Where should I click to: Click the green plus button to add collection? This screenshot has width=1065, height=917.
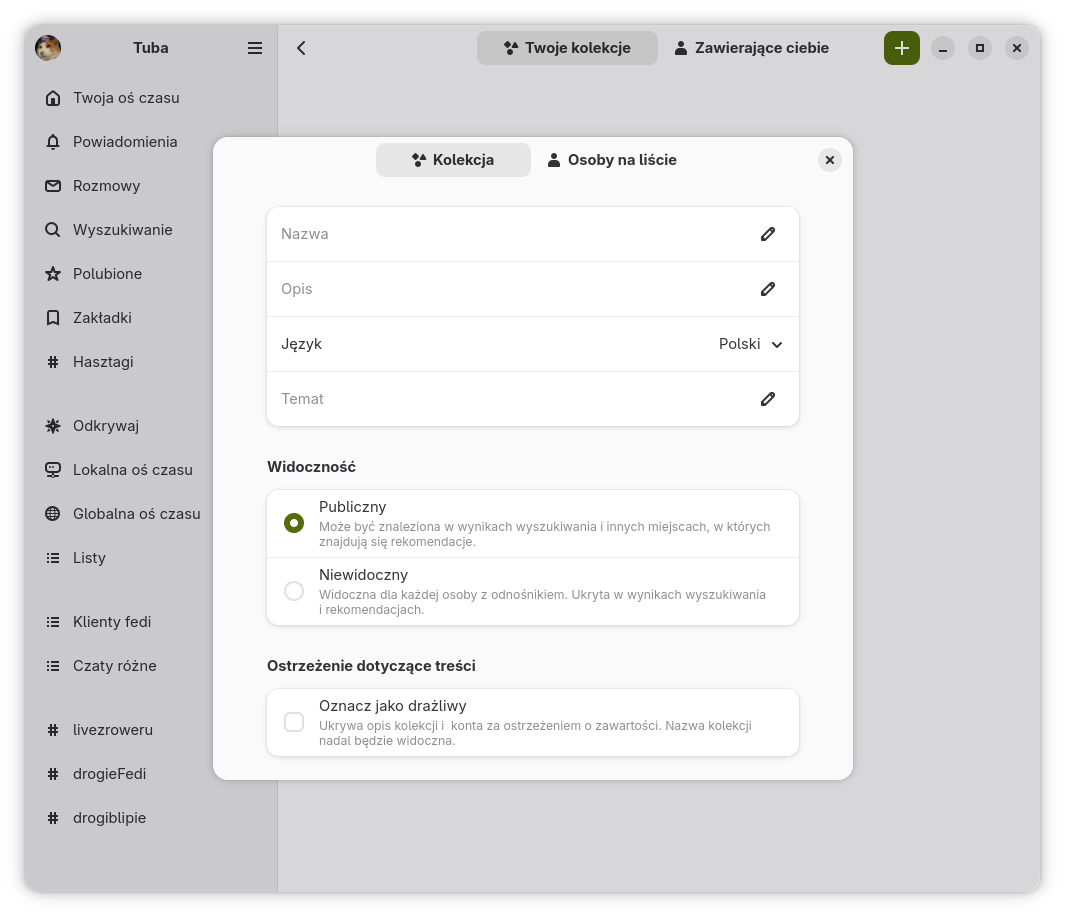901,48
